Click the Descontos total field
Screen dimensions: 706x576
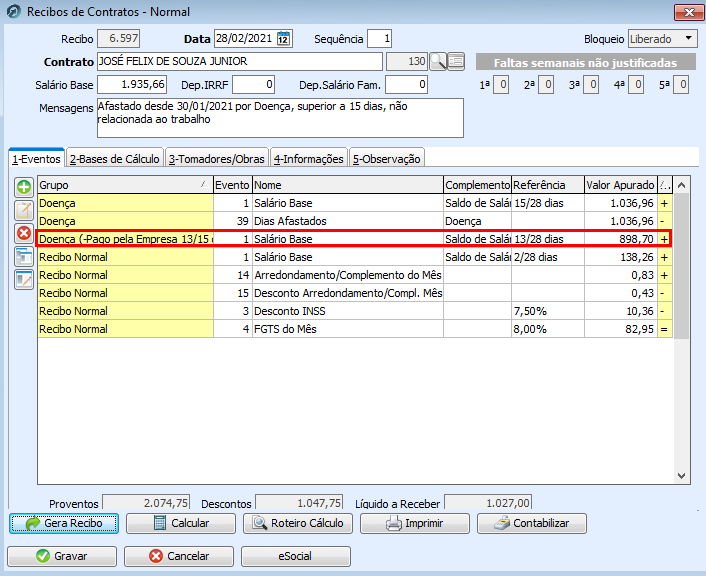tap(299, 503)
